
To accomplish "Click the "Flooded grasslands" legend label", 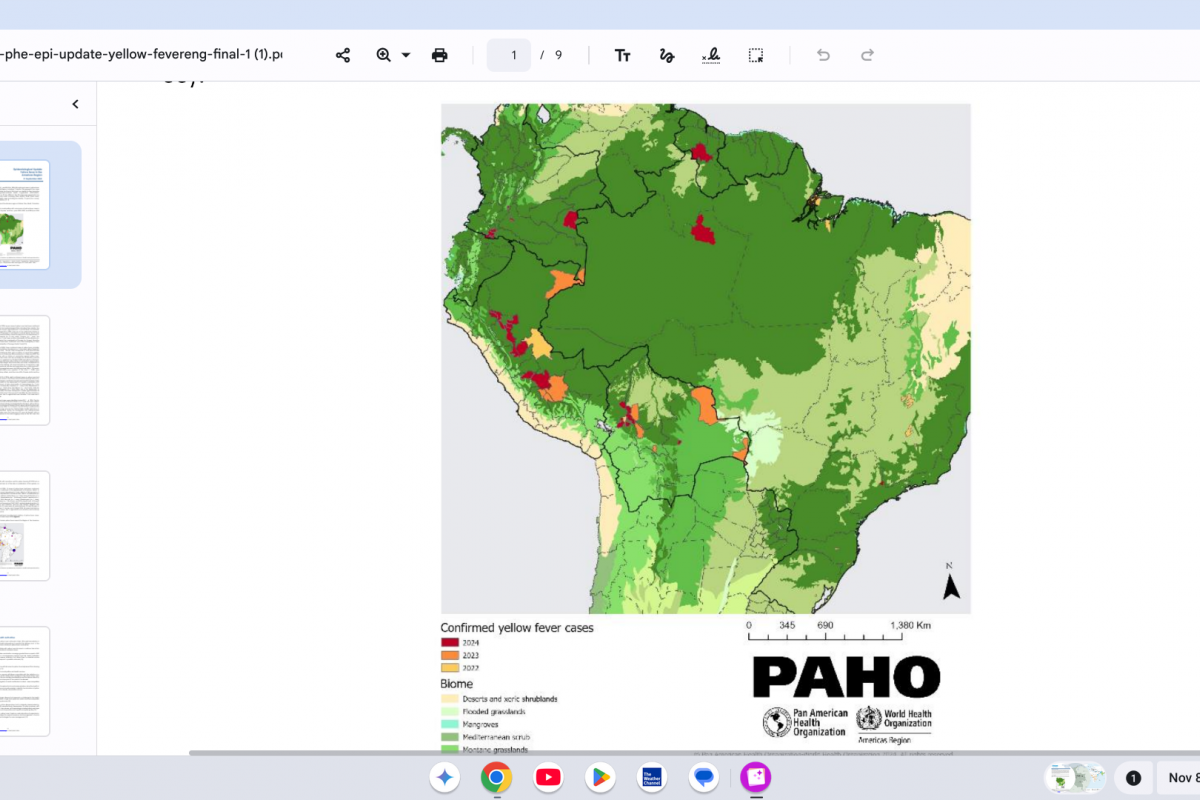I will tap(495, 711).
